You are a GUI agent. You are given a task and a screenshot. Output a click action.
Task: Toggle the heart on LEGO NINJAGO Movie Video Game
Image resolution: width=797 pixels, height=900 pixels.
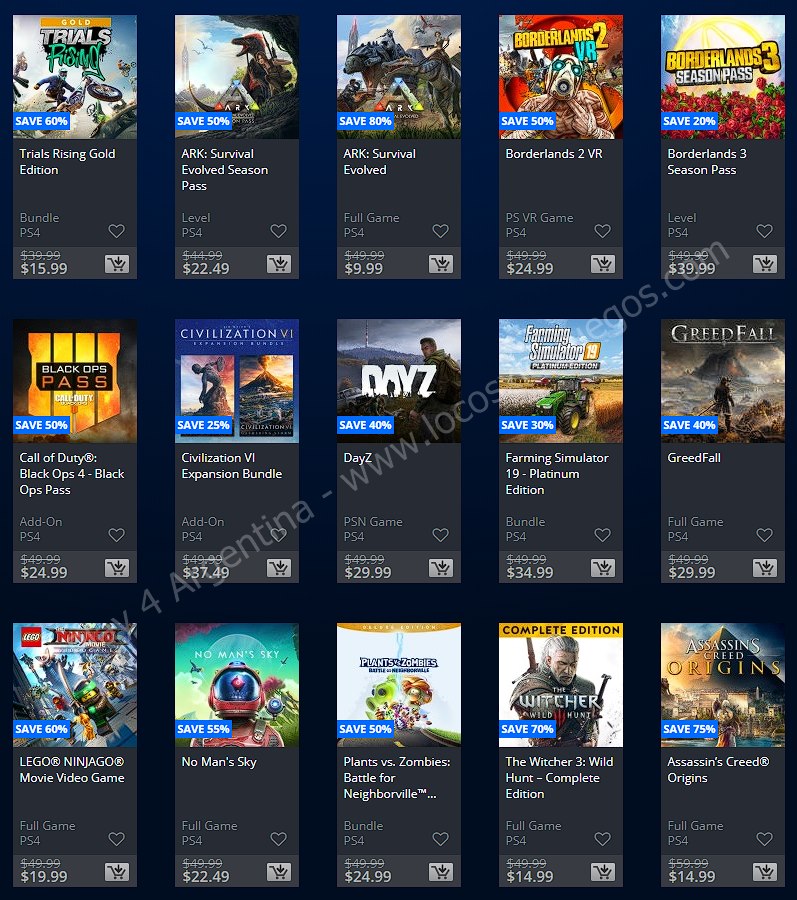tap(116, 839)
